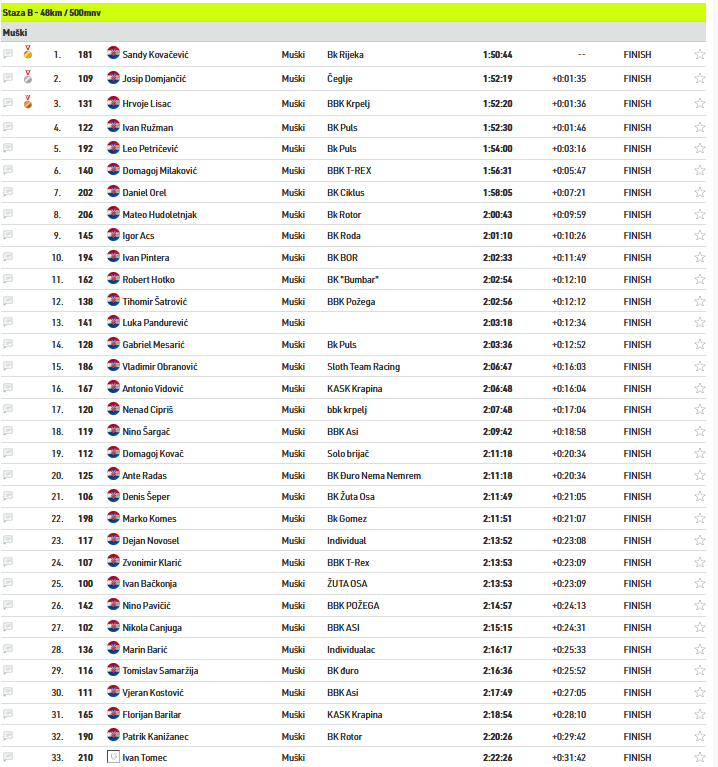
Task: Click flag icon next to Ivan Tomec
Action: (x=113, y=757)
